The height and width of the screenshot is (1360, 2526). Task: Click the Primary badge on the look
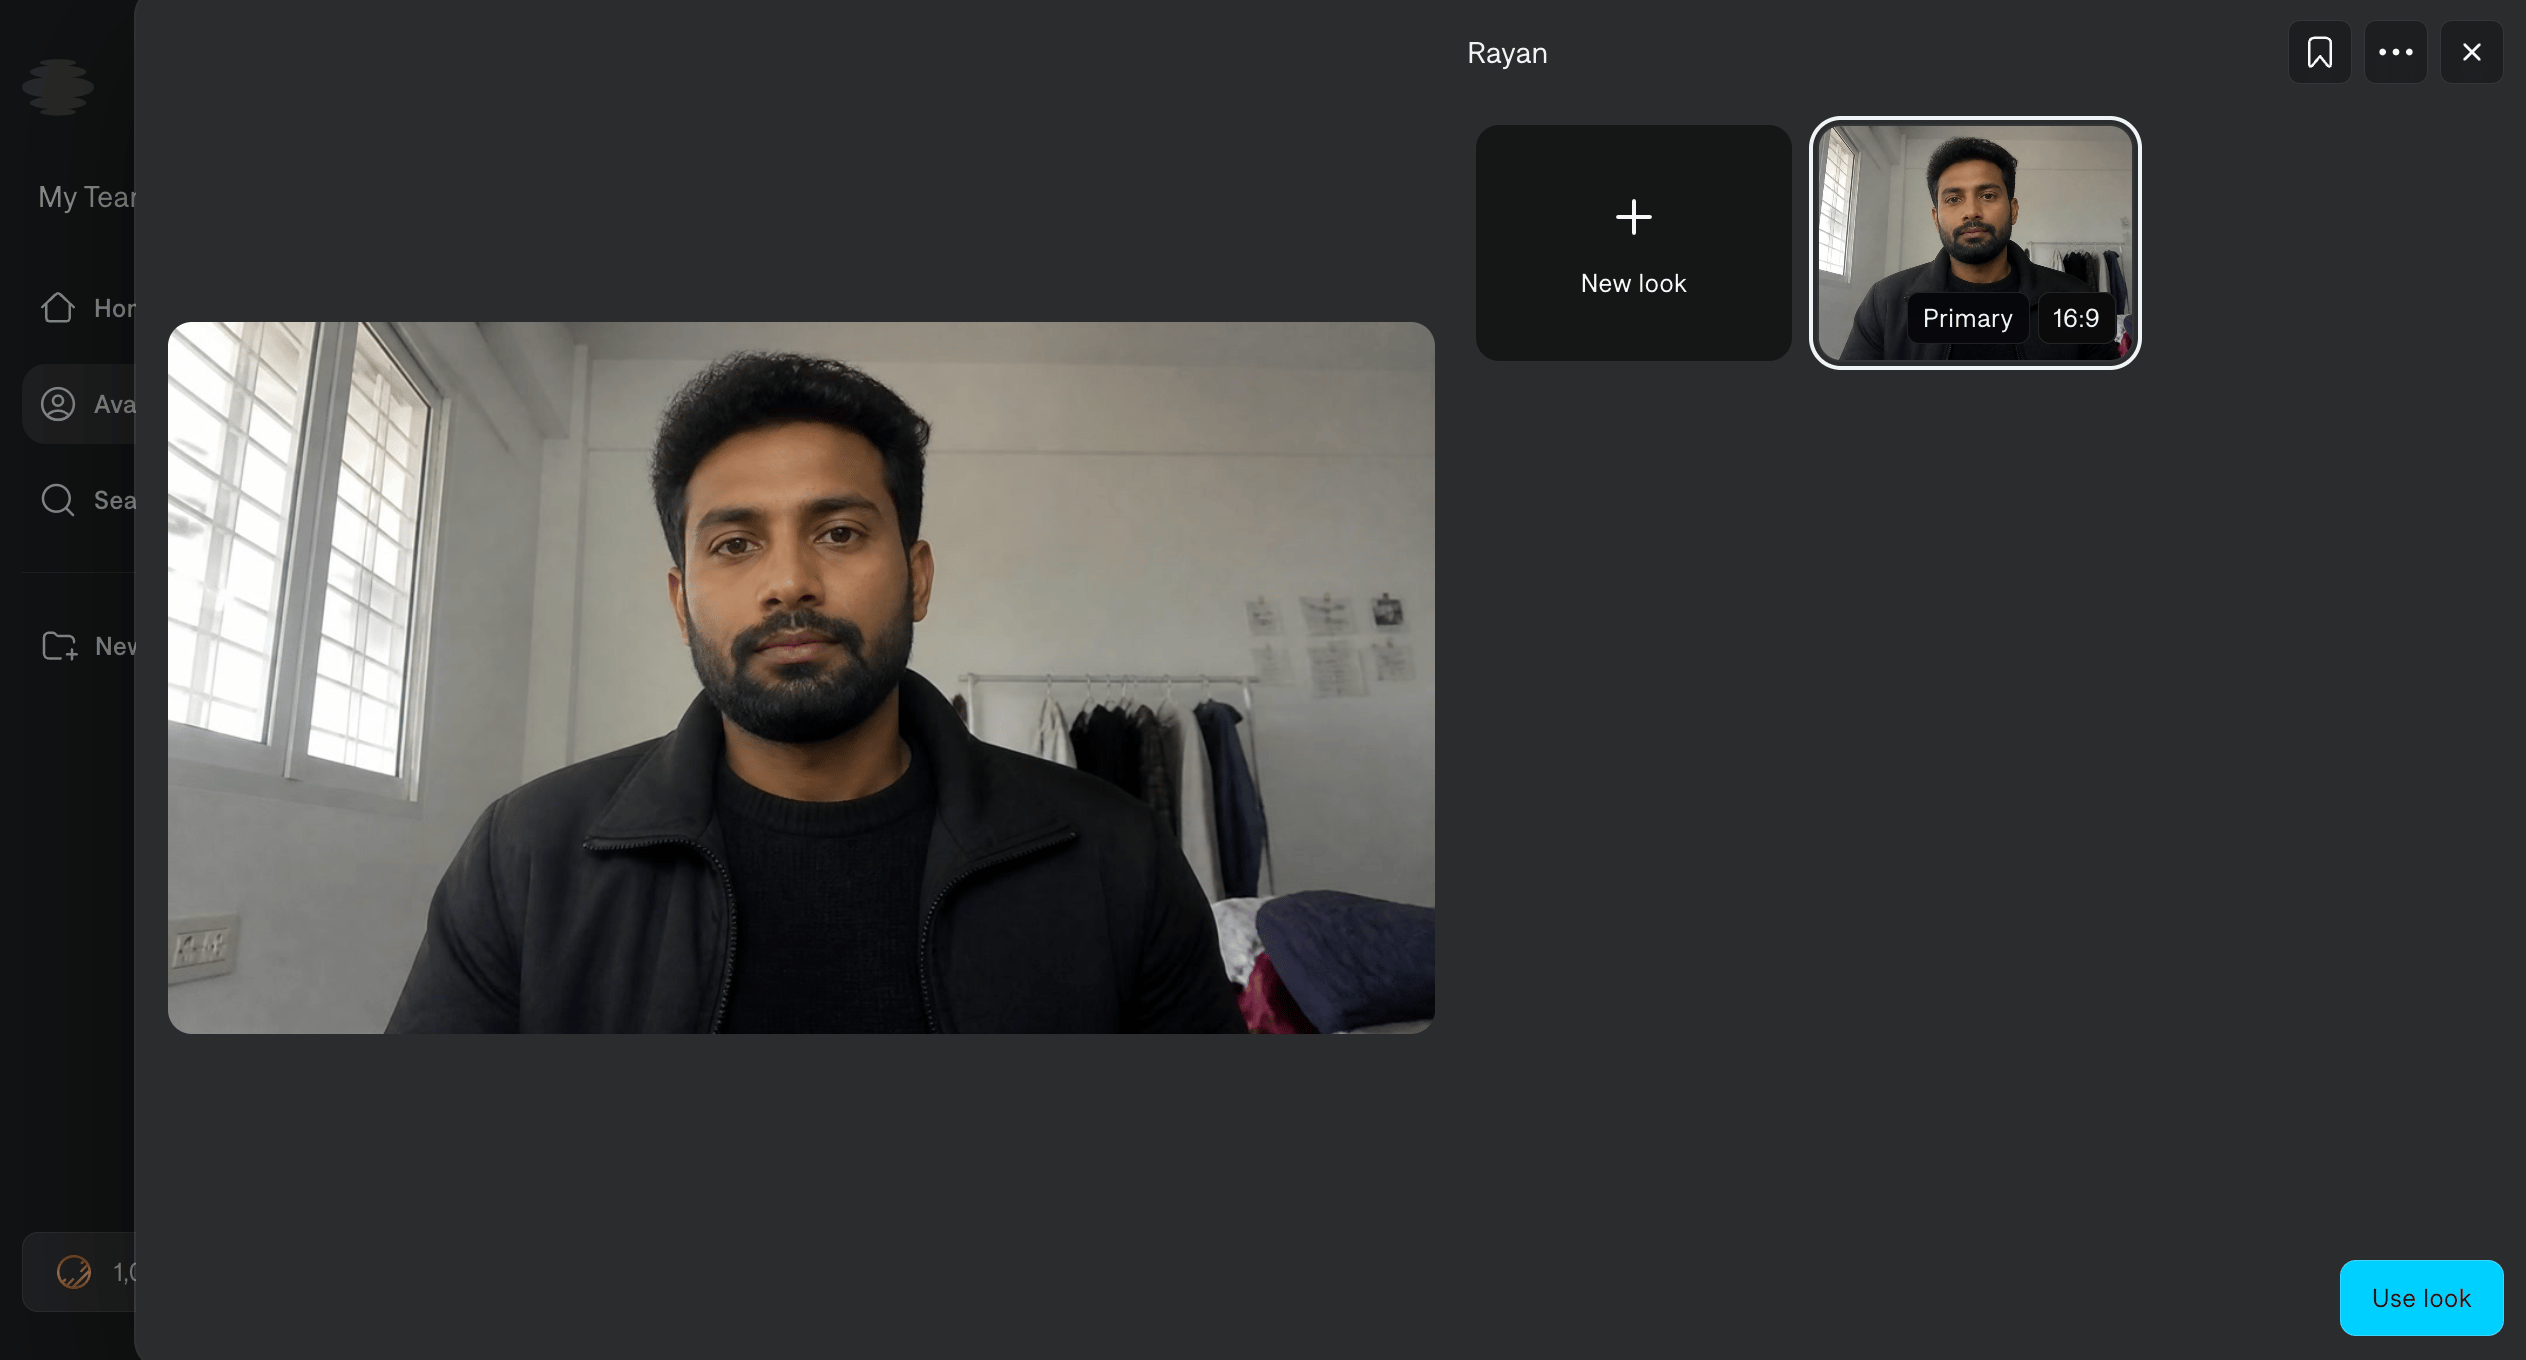[x=1967, y=318]
